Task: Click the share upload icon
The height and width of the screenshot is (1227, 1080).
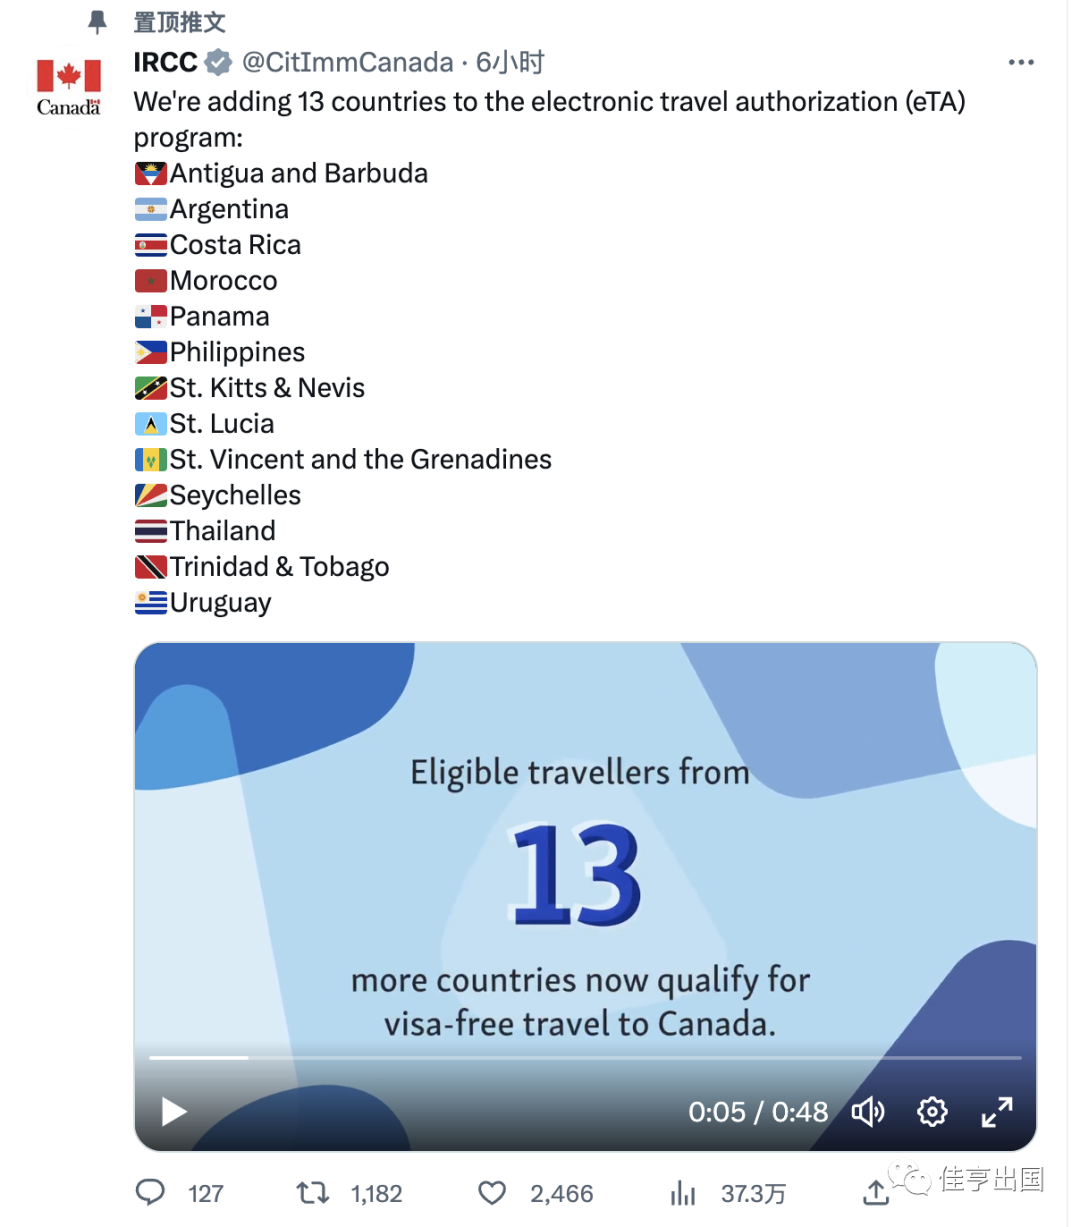Action: (x=876, y=1192)
